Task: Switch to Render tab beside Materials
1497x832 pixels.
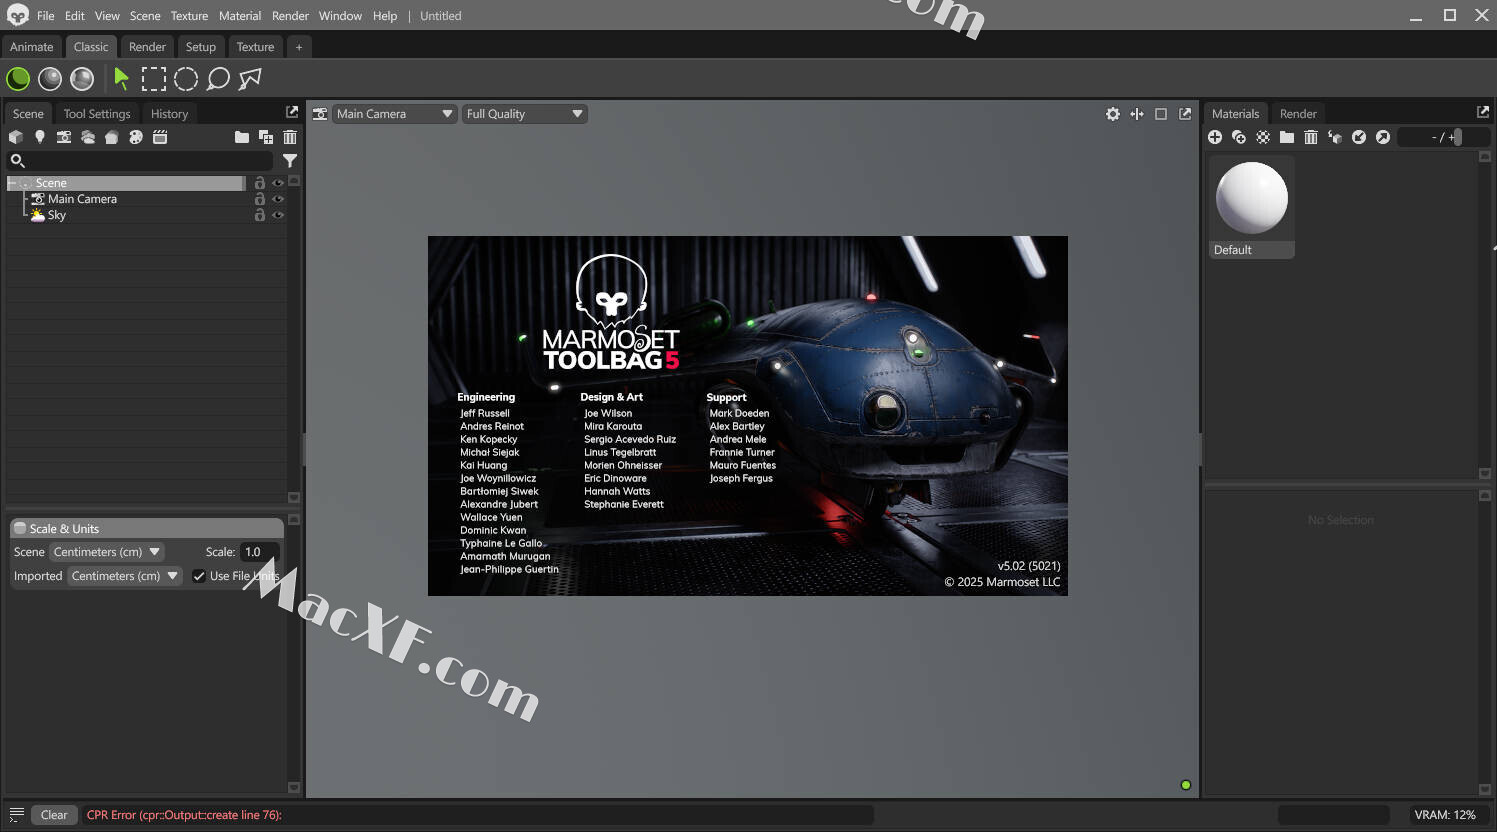Action: [x=1298, y=114]
